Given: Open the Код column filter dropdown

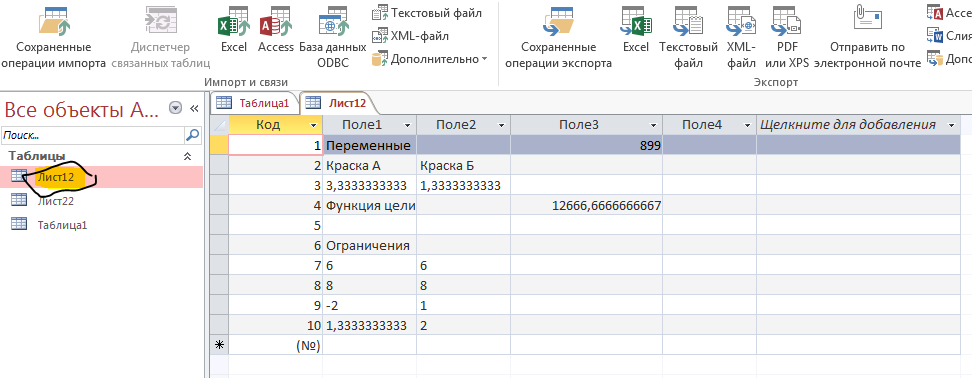Looking at the screenshot, I should [x=313, y=125].
